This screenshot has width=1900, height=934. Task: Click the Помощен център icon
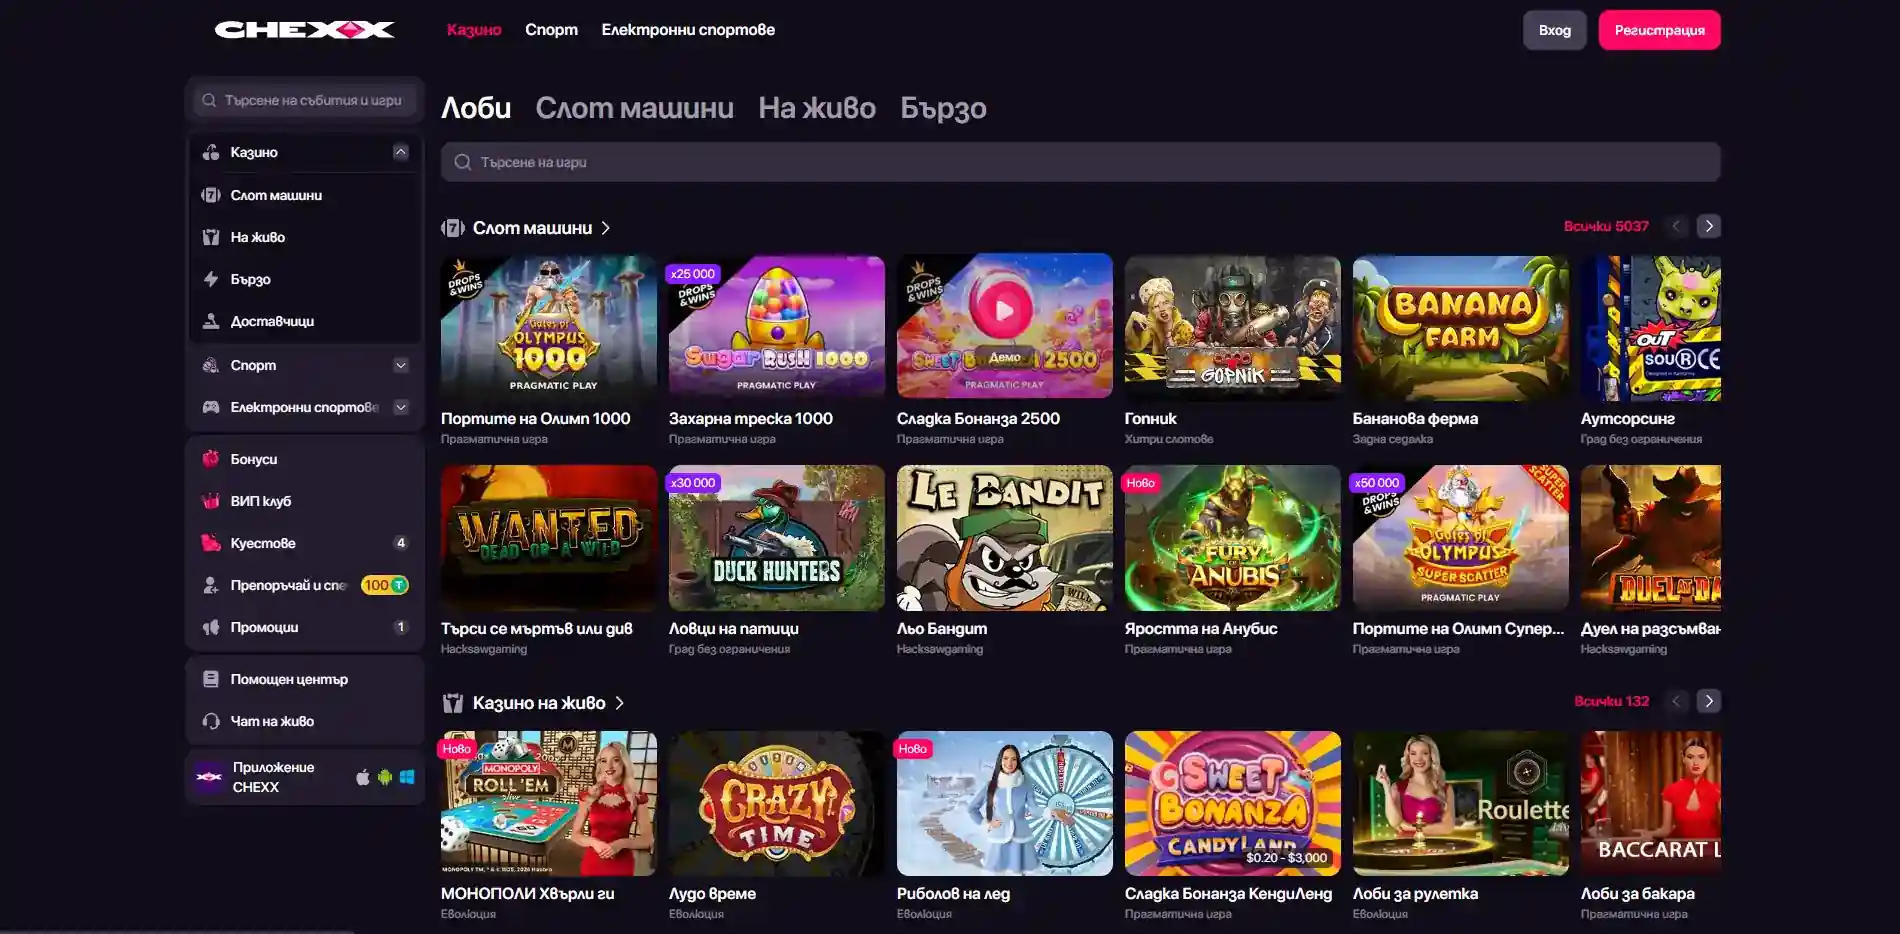[x=211, y=679]
